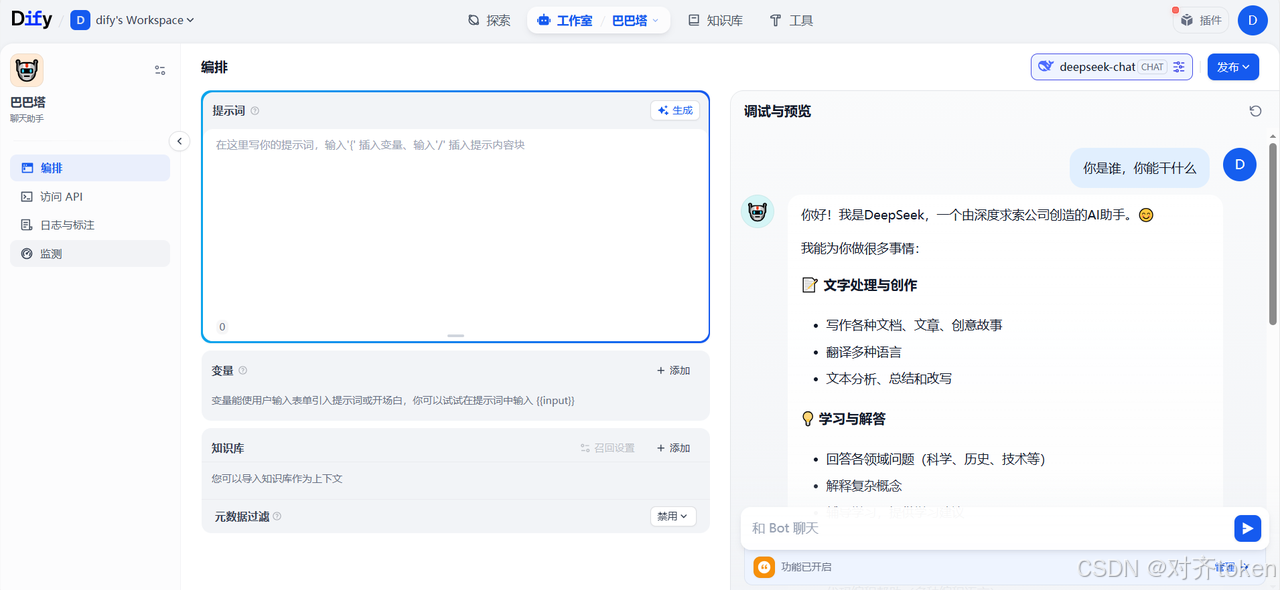Click model parameter sliders icon beside CHAT
The image size is (1280, 590).
pos(1179,67)
